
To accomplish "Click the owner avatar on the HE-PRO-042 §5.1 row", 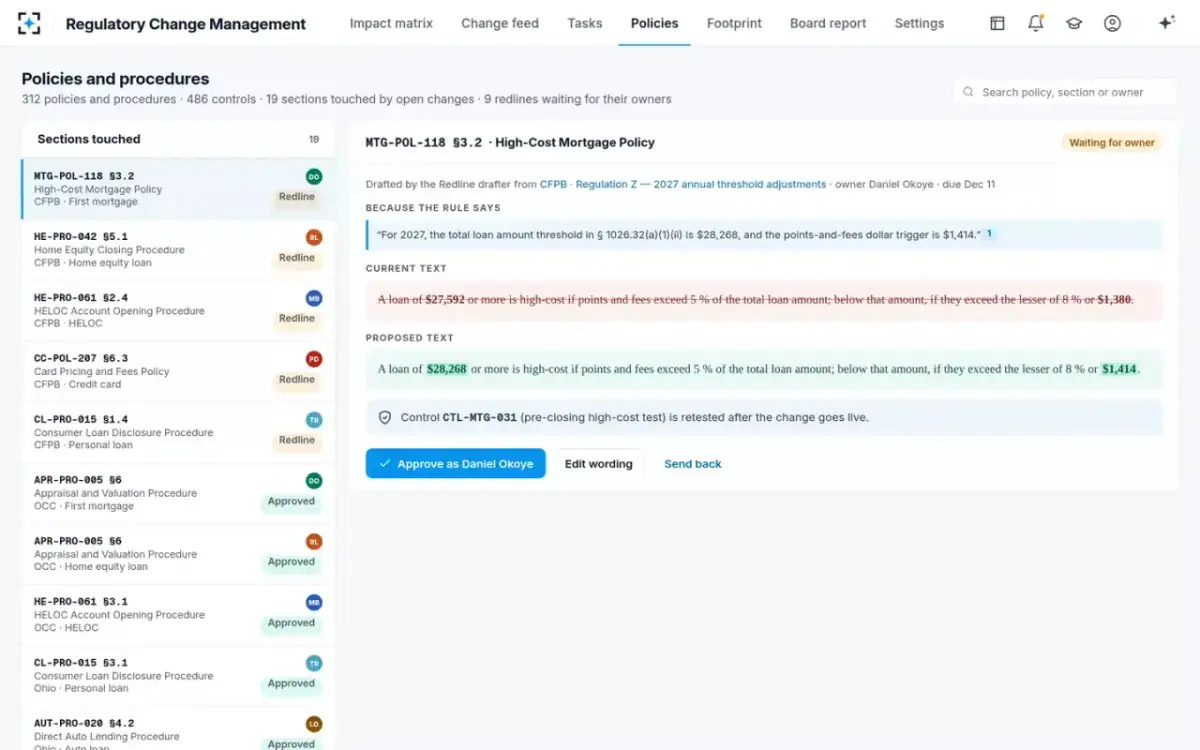I will click(x=314, y=237).
